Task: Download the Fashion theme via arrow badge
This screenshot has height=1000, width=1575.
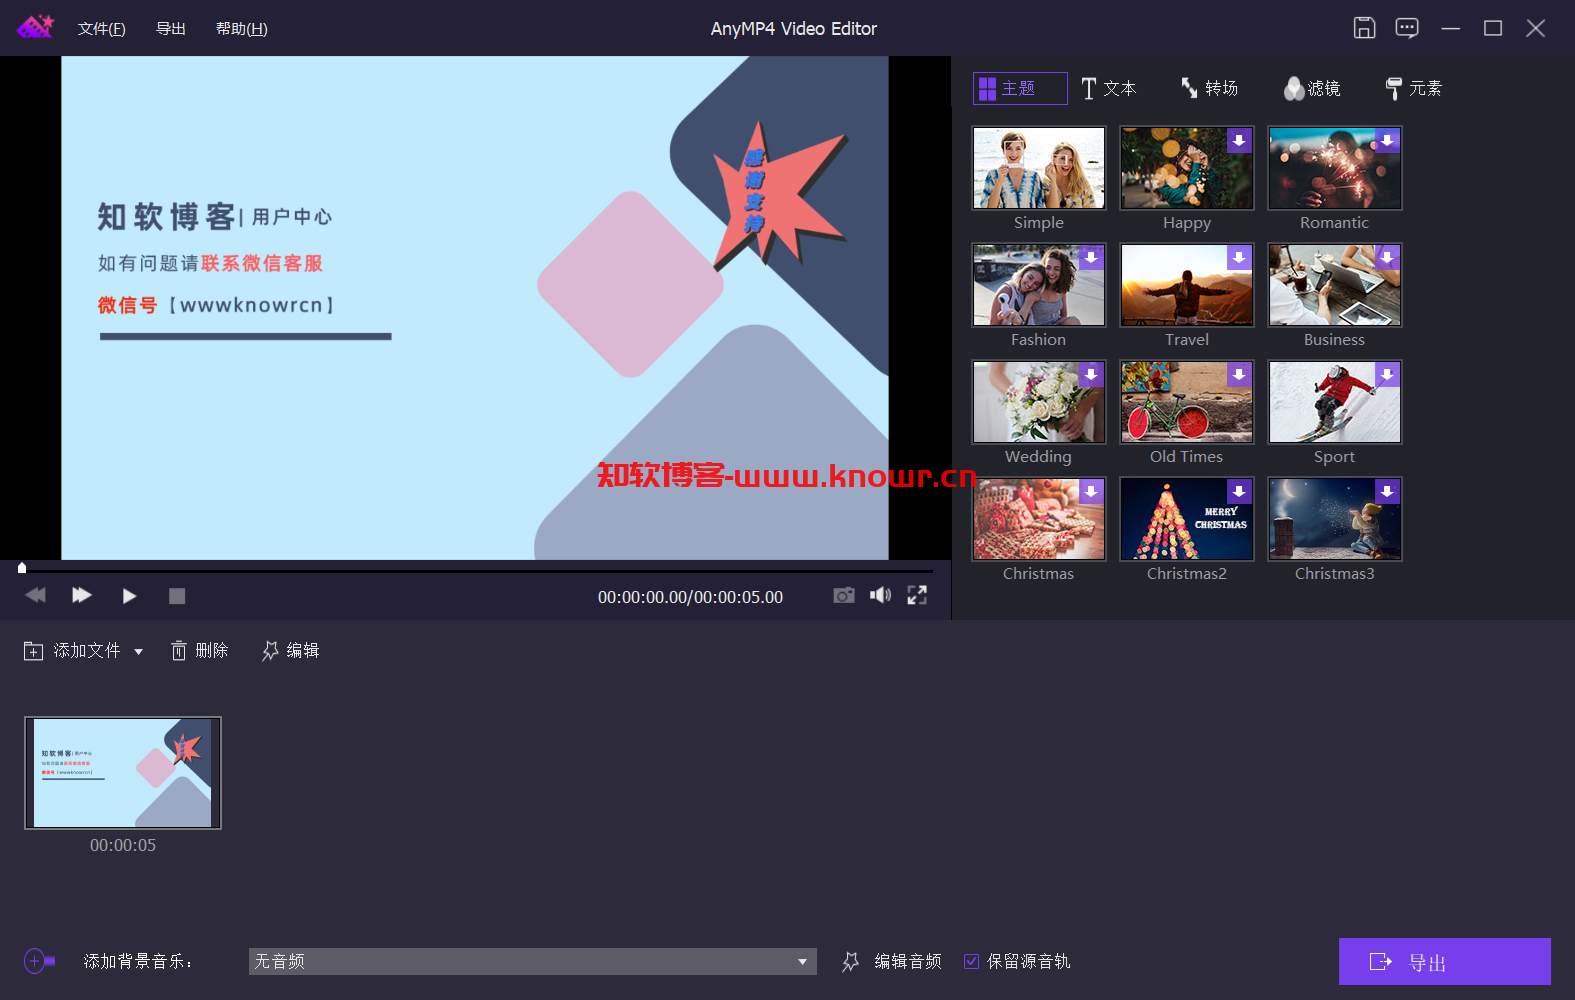Action: (1091, 258)
